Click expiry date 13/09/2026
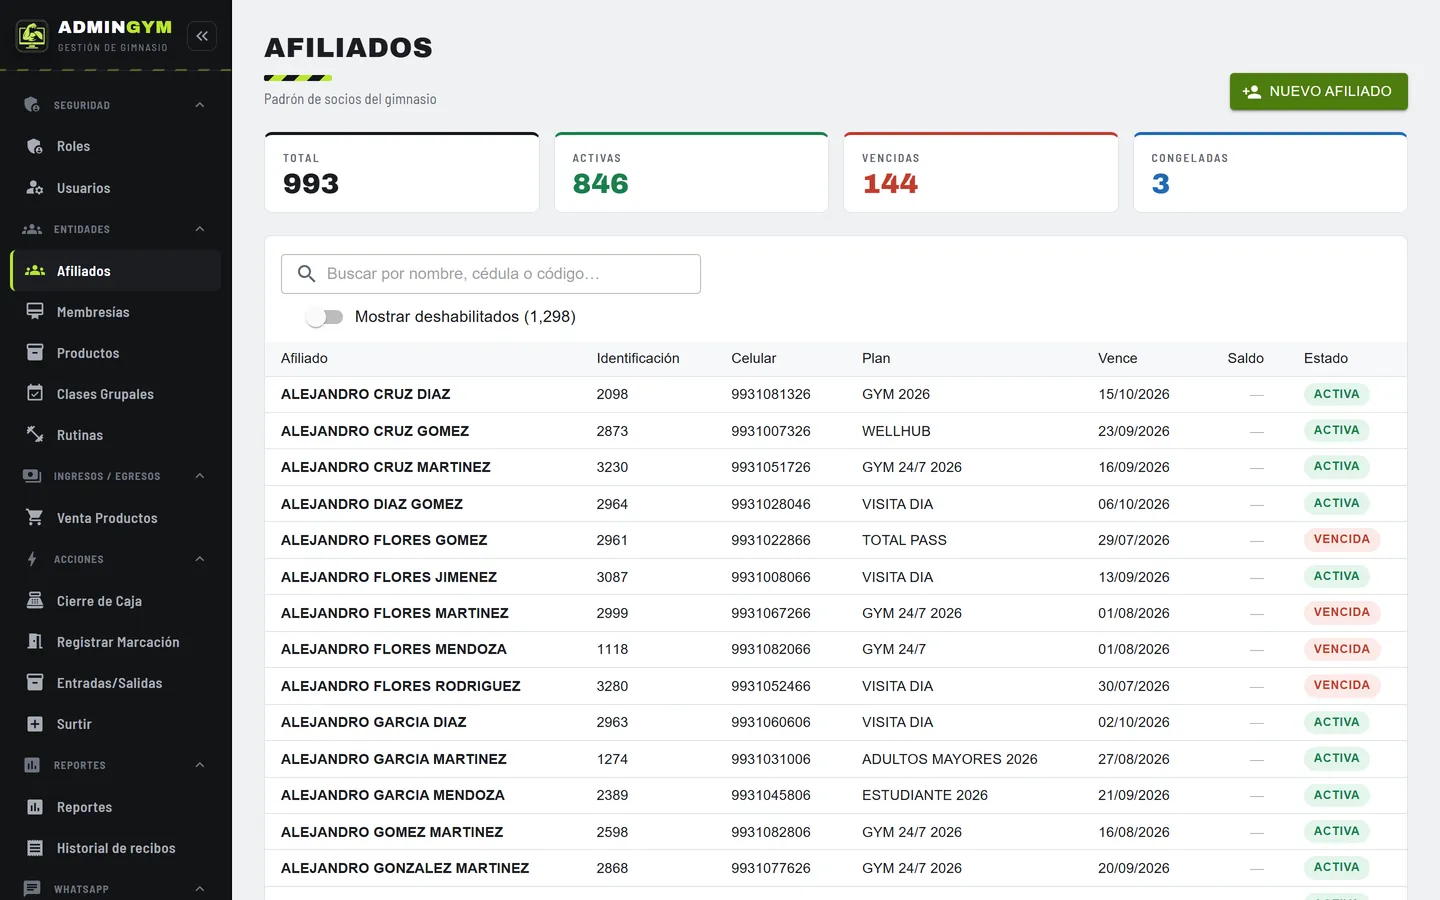The width and height of the screenshot is (1440, 900). [1134, 577]
